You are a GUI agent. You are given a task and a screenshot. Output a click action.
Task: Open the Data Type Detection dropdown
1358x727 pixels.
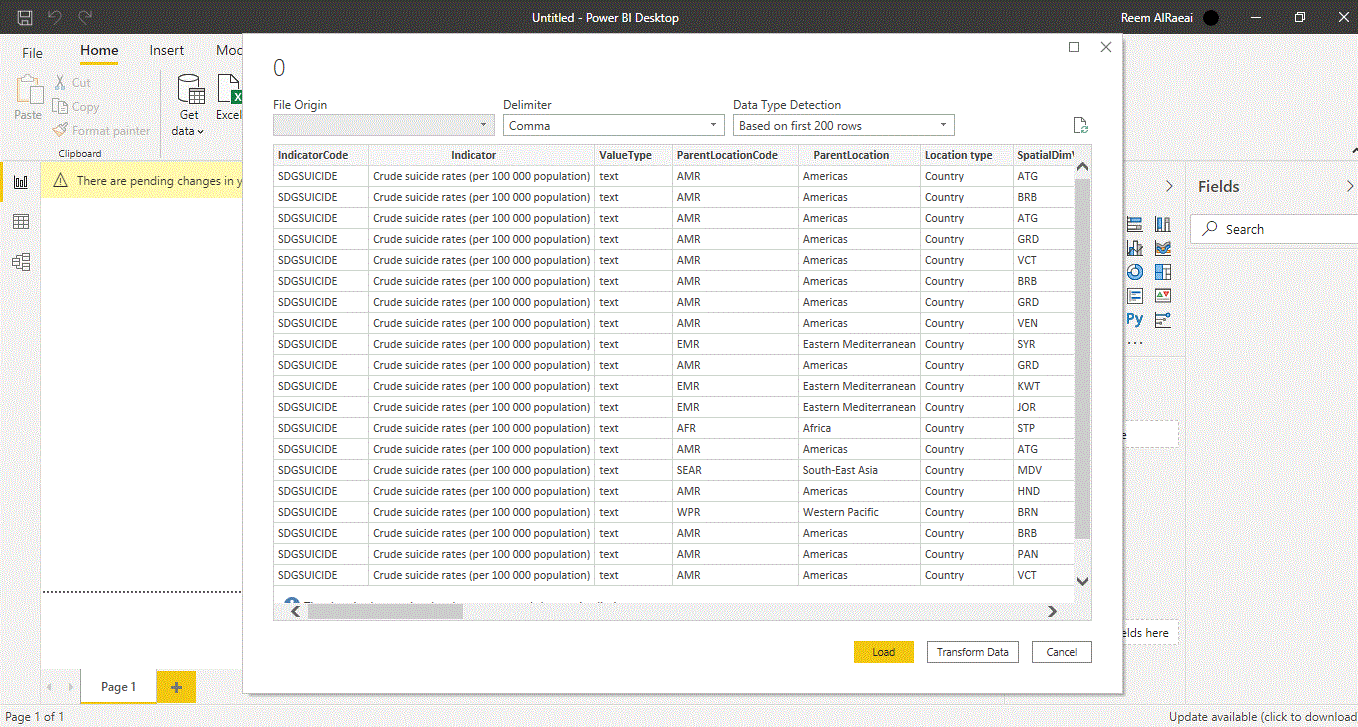[x=844, y=125]
